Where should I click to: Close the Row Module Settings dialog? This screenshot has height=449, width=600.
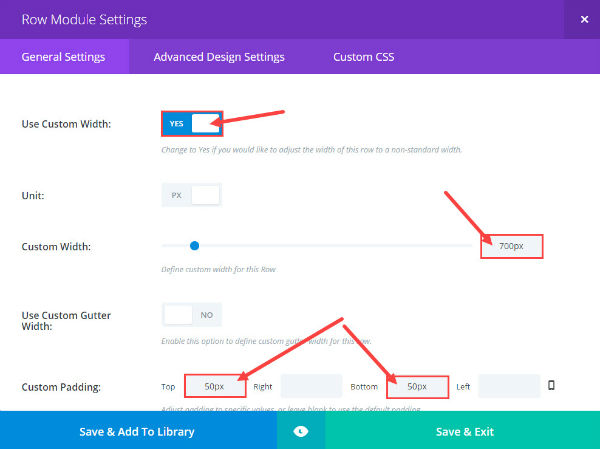pos(584,19)
